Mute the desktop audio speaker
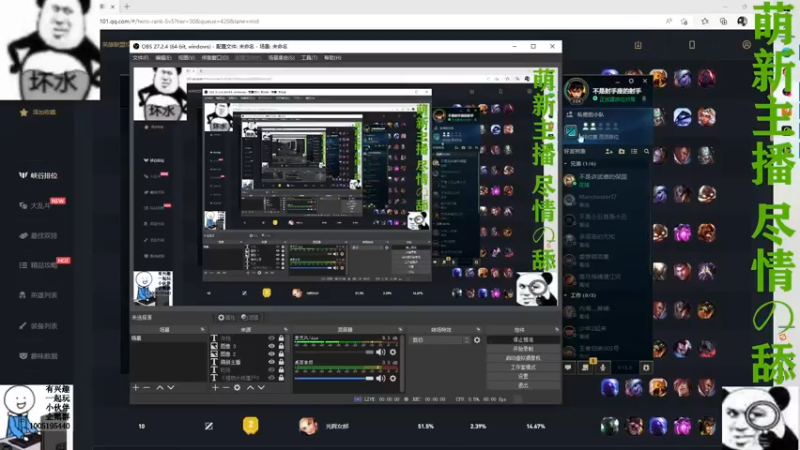The height and width of the screenshot is (450, 800). 381,378
